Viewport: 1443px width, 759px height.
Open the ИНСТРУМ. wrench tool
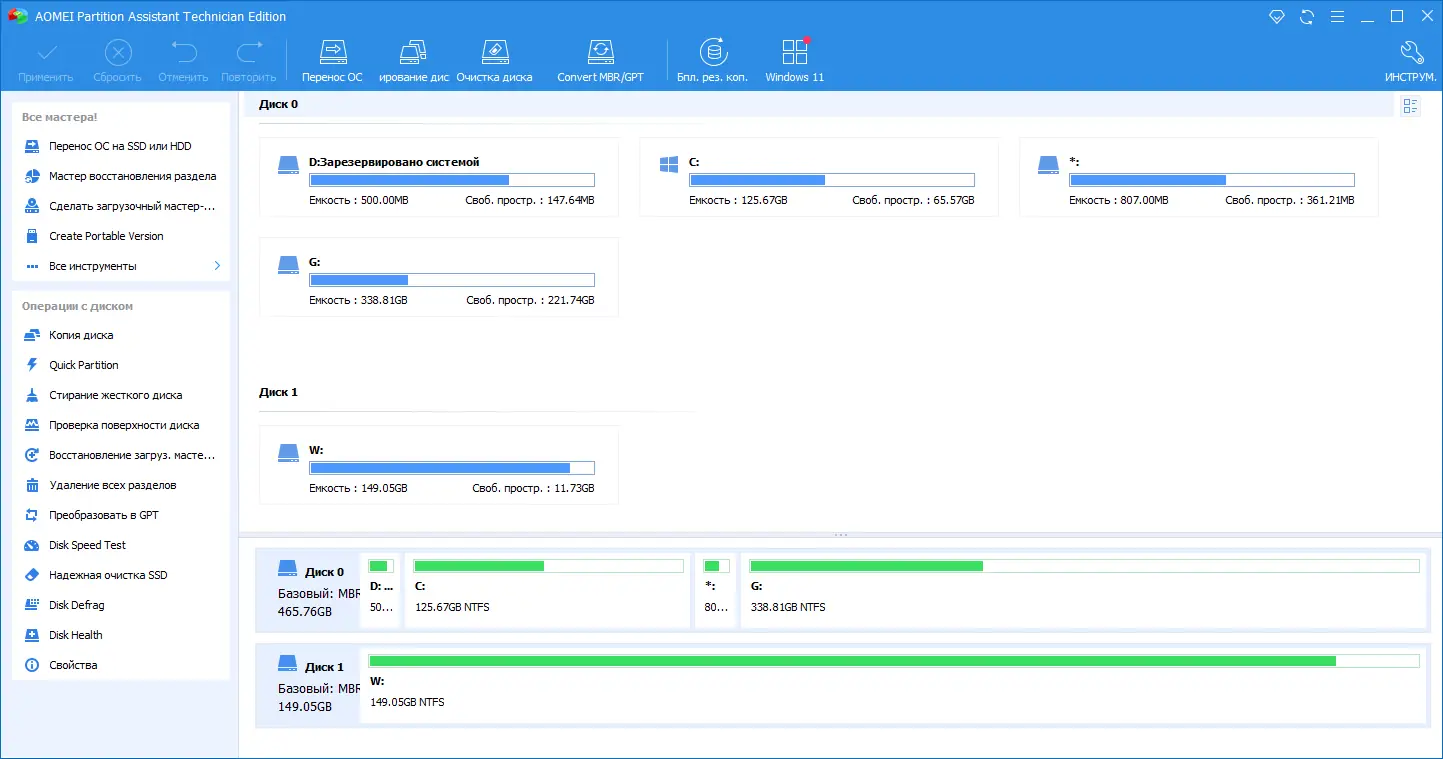[x=1411, y=57]
